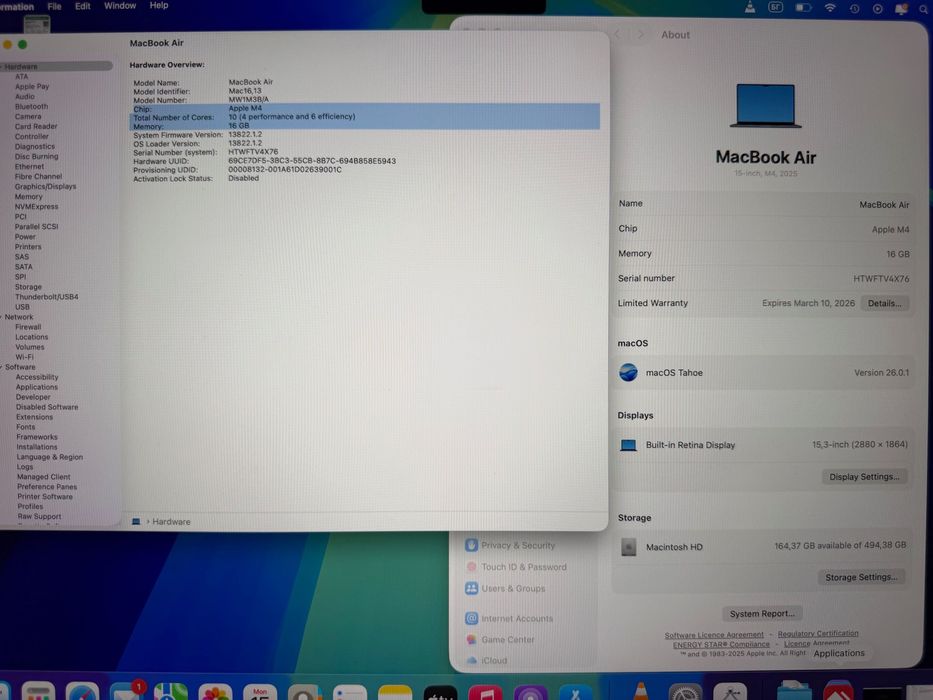Click Model Identifier value Mac16,13
This screenshot has height=700, width=933.
245,91
